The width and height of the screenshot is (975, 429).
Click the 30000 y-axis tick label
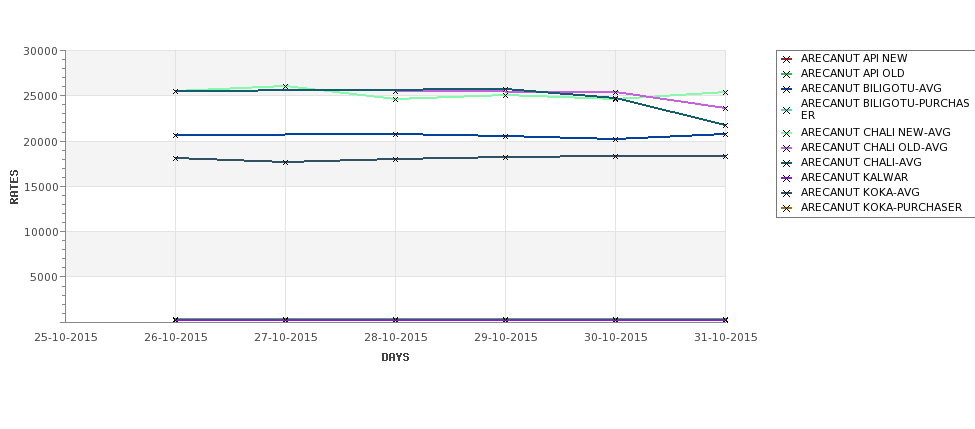click(40, 51)
